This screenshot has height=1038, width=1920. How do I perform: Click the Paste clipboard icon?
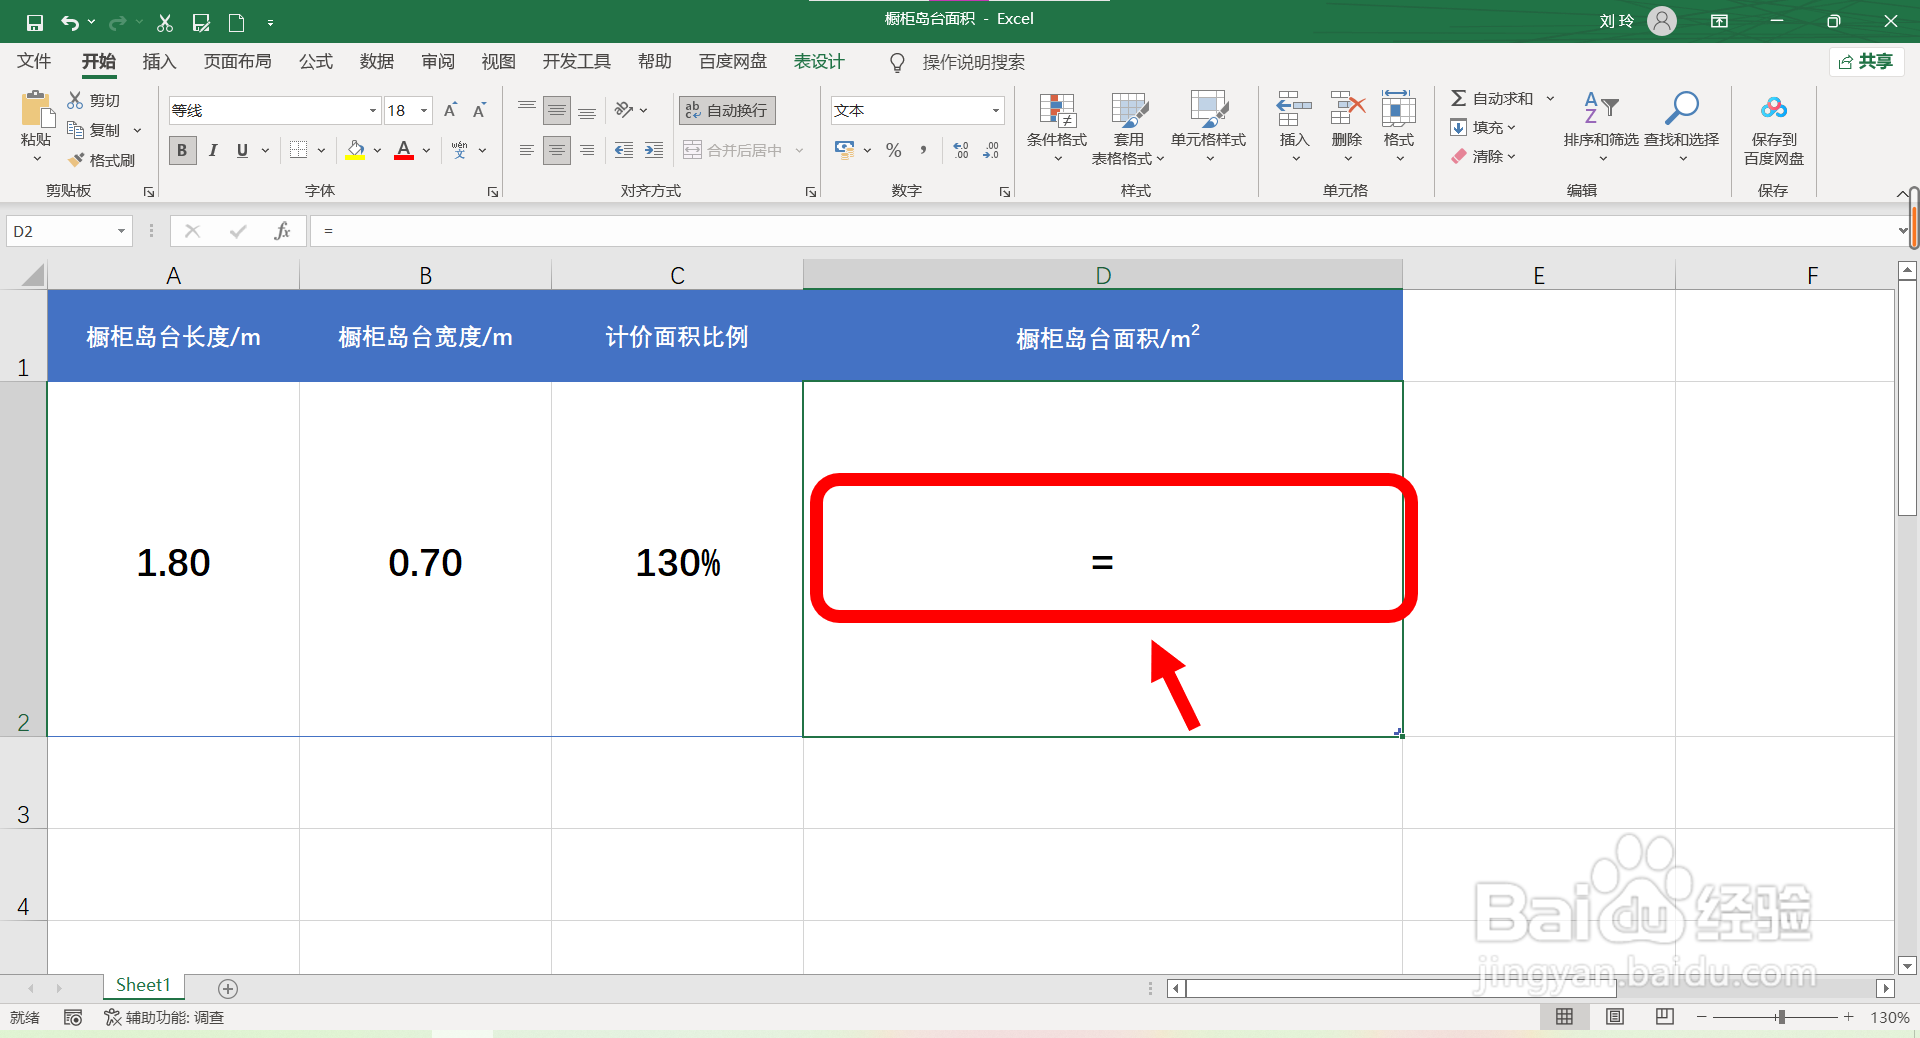point(36,109)
